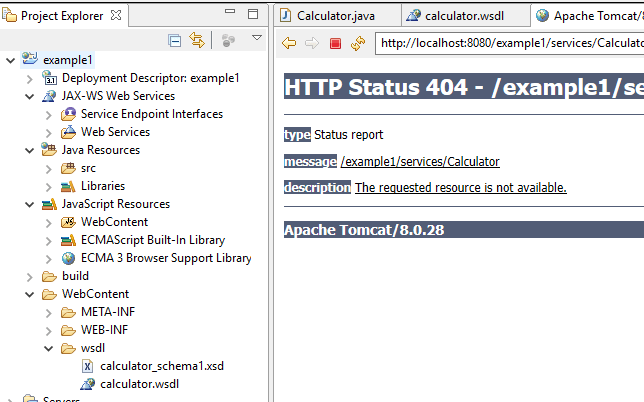Click the Apache Tomcat/8.0.28 footer text
The image size is (644, 402).
click(x=364, y=230)
